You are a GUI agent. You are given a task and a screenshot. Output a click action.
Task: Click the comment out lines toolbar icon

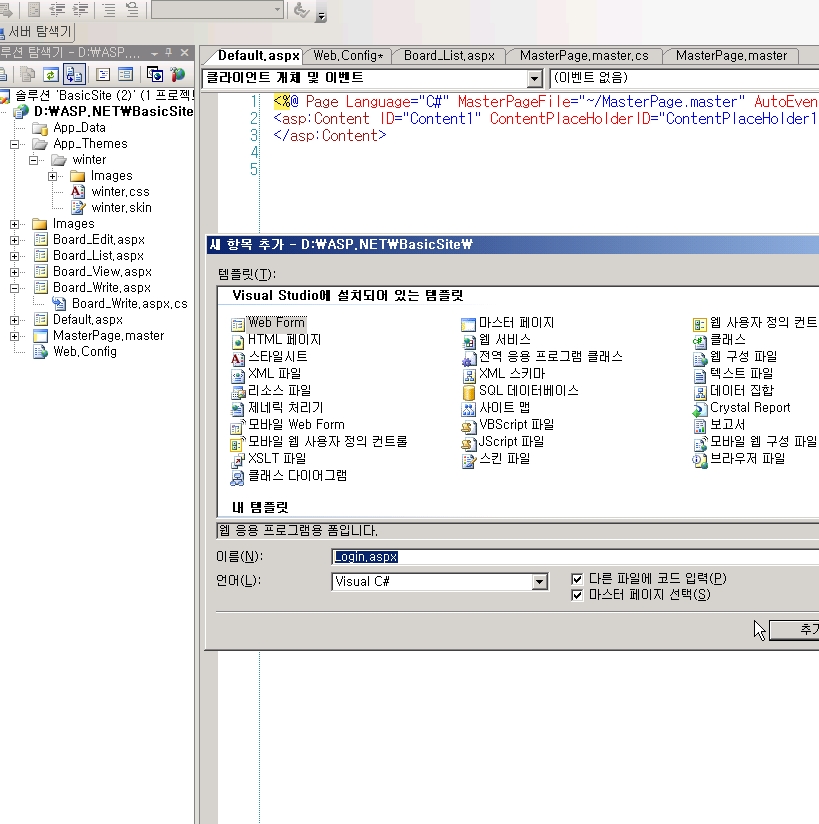coord(109,9)
